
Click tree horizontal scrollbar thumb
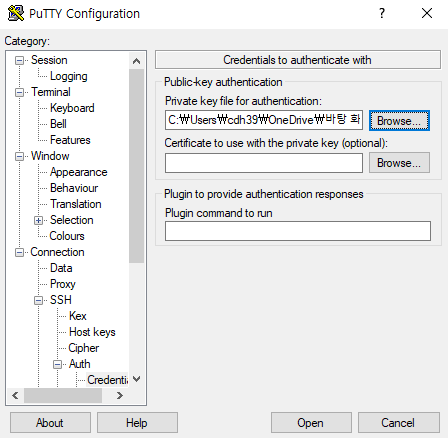(x=63, y=396)
